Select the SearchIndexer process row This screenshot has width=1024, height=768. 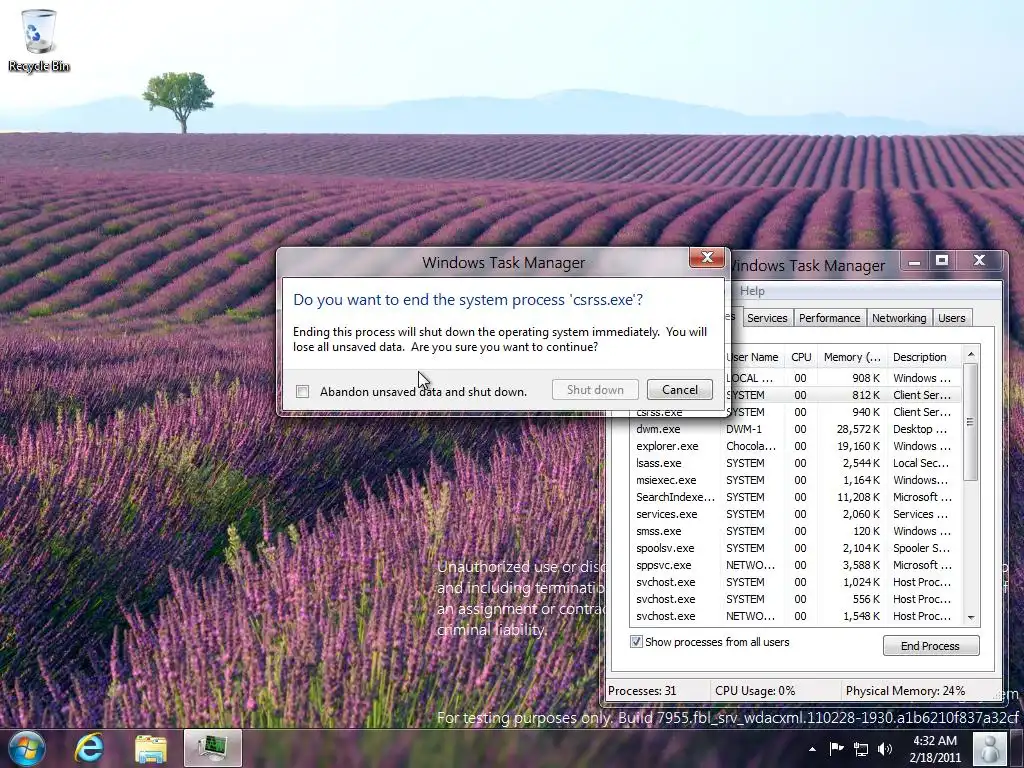coord(795,497)
